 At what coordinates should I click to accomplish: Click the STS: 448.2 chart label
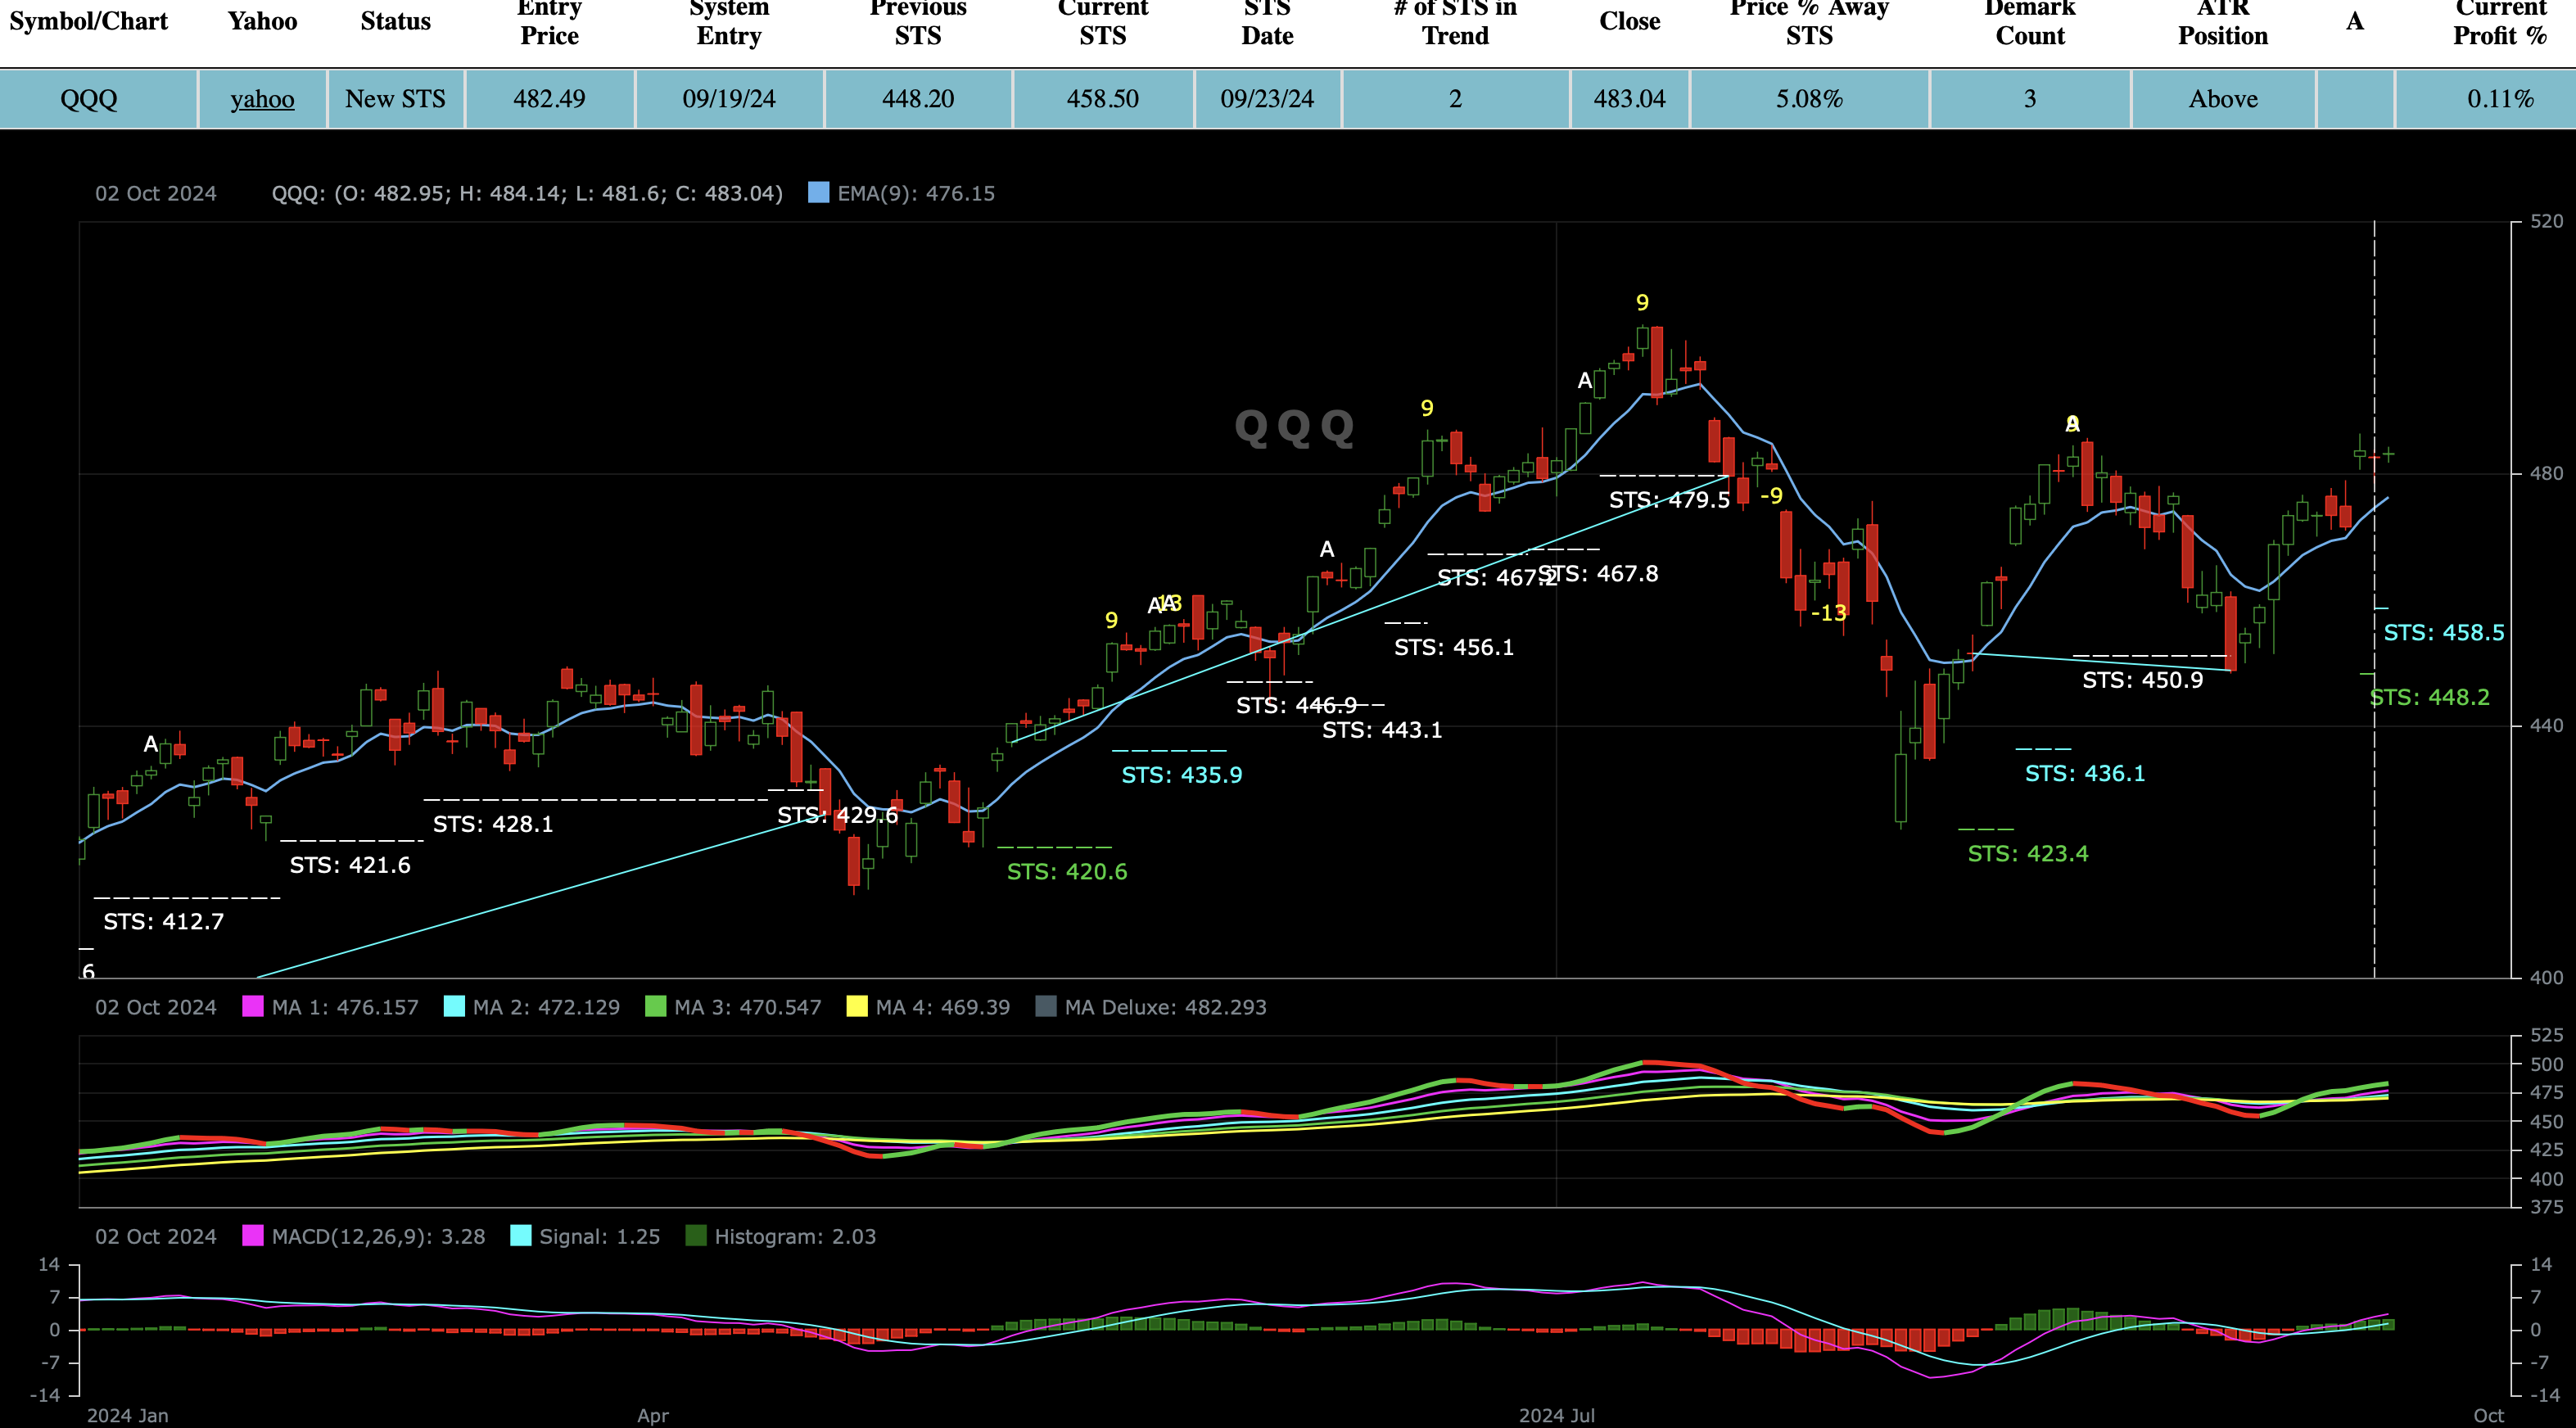pos(2430,697)
